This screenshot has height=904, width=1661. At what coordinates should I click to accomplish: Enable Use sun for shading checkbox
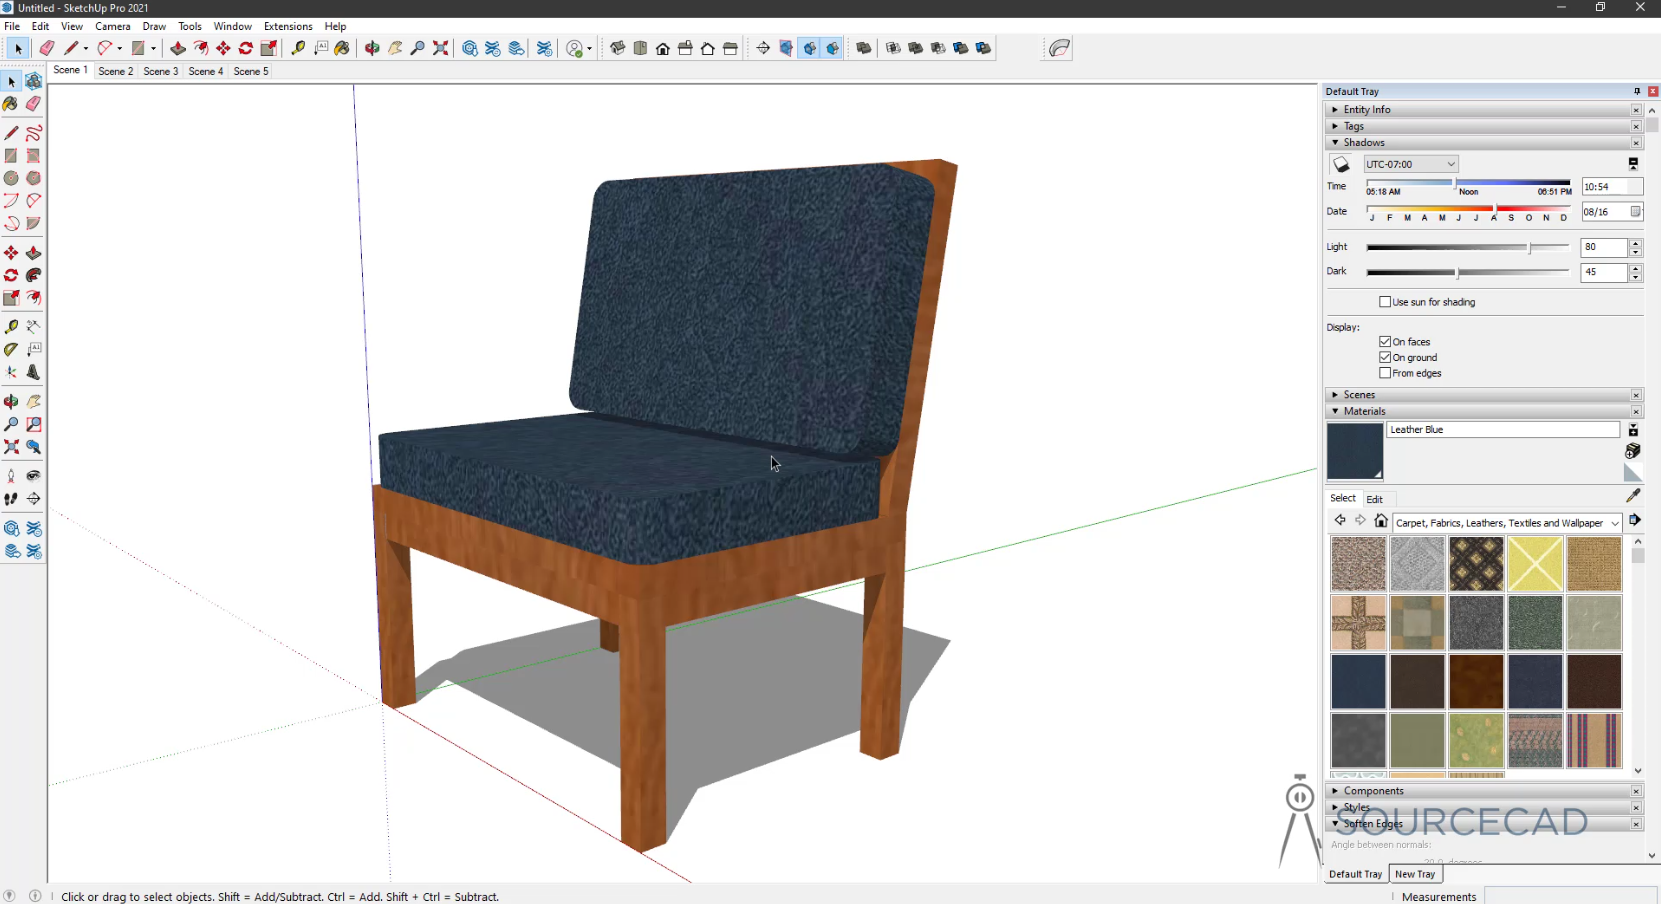1385,302
